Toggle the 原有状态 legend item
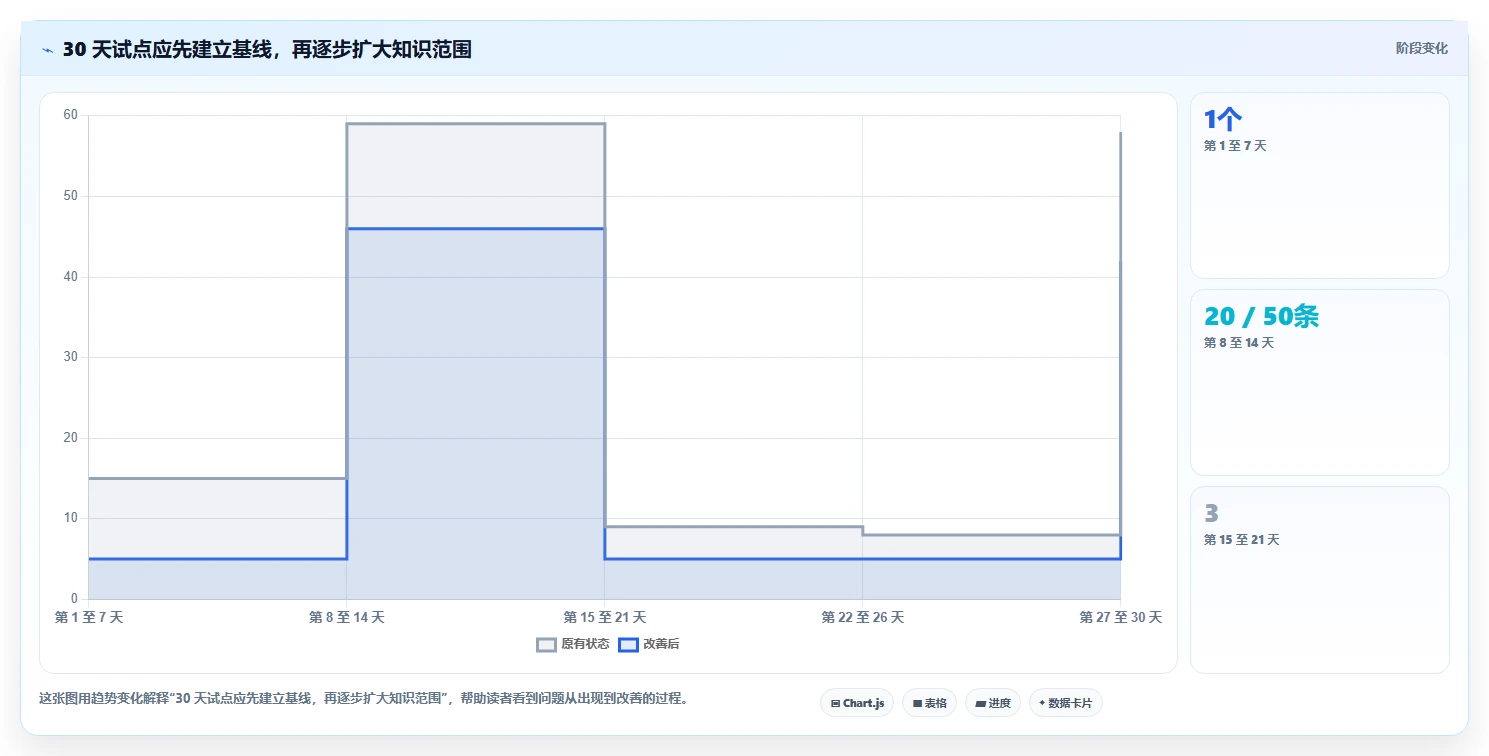Viewport: 1489px width, 756px height. pos(573,644)
